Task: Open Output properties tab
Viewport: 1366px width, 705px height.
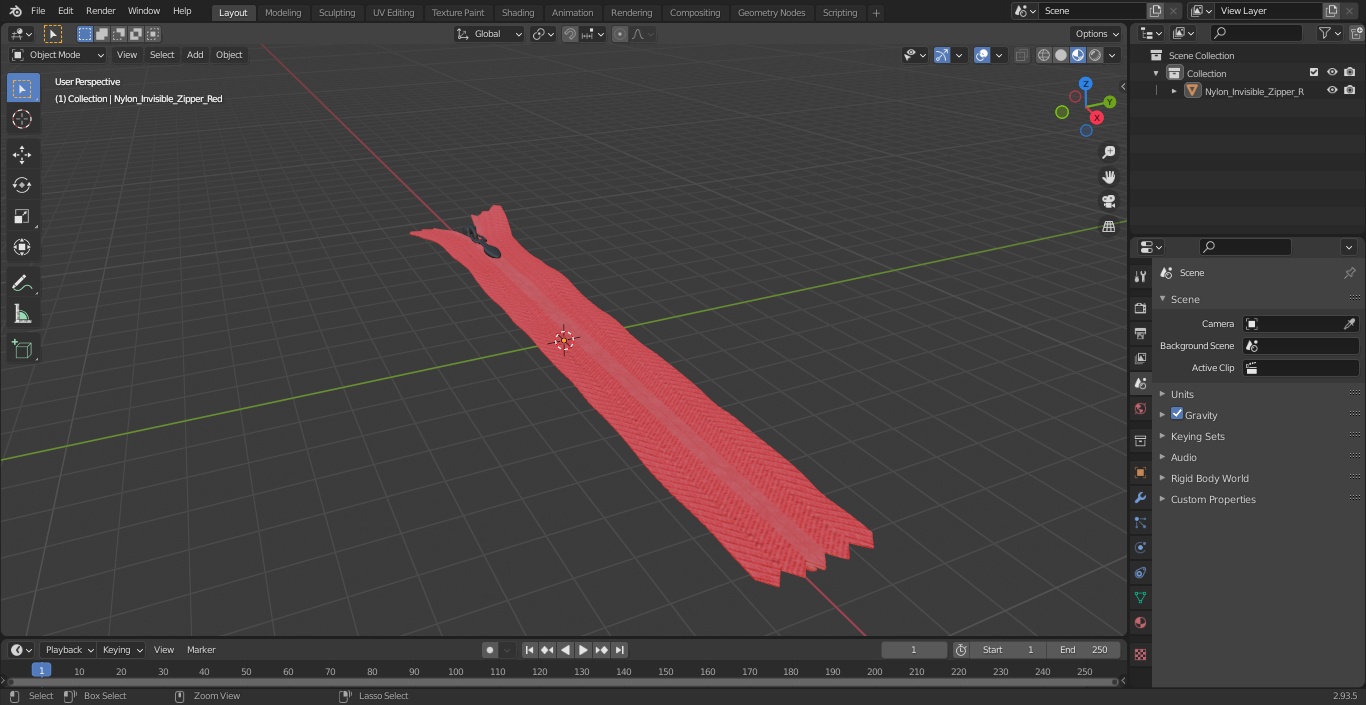Action: tap(1140, 333)
